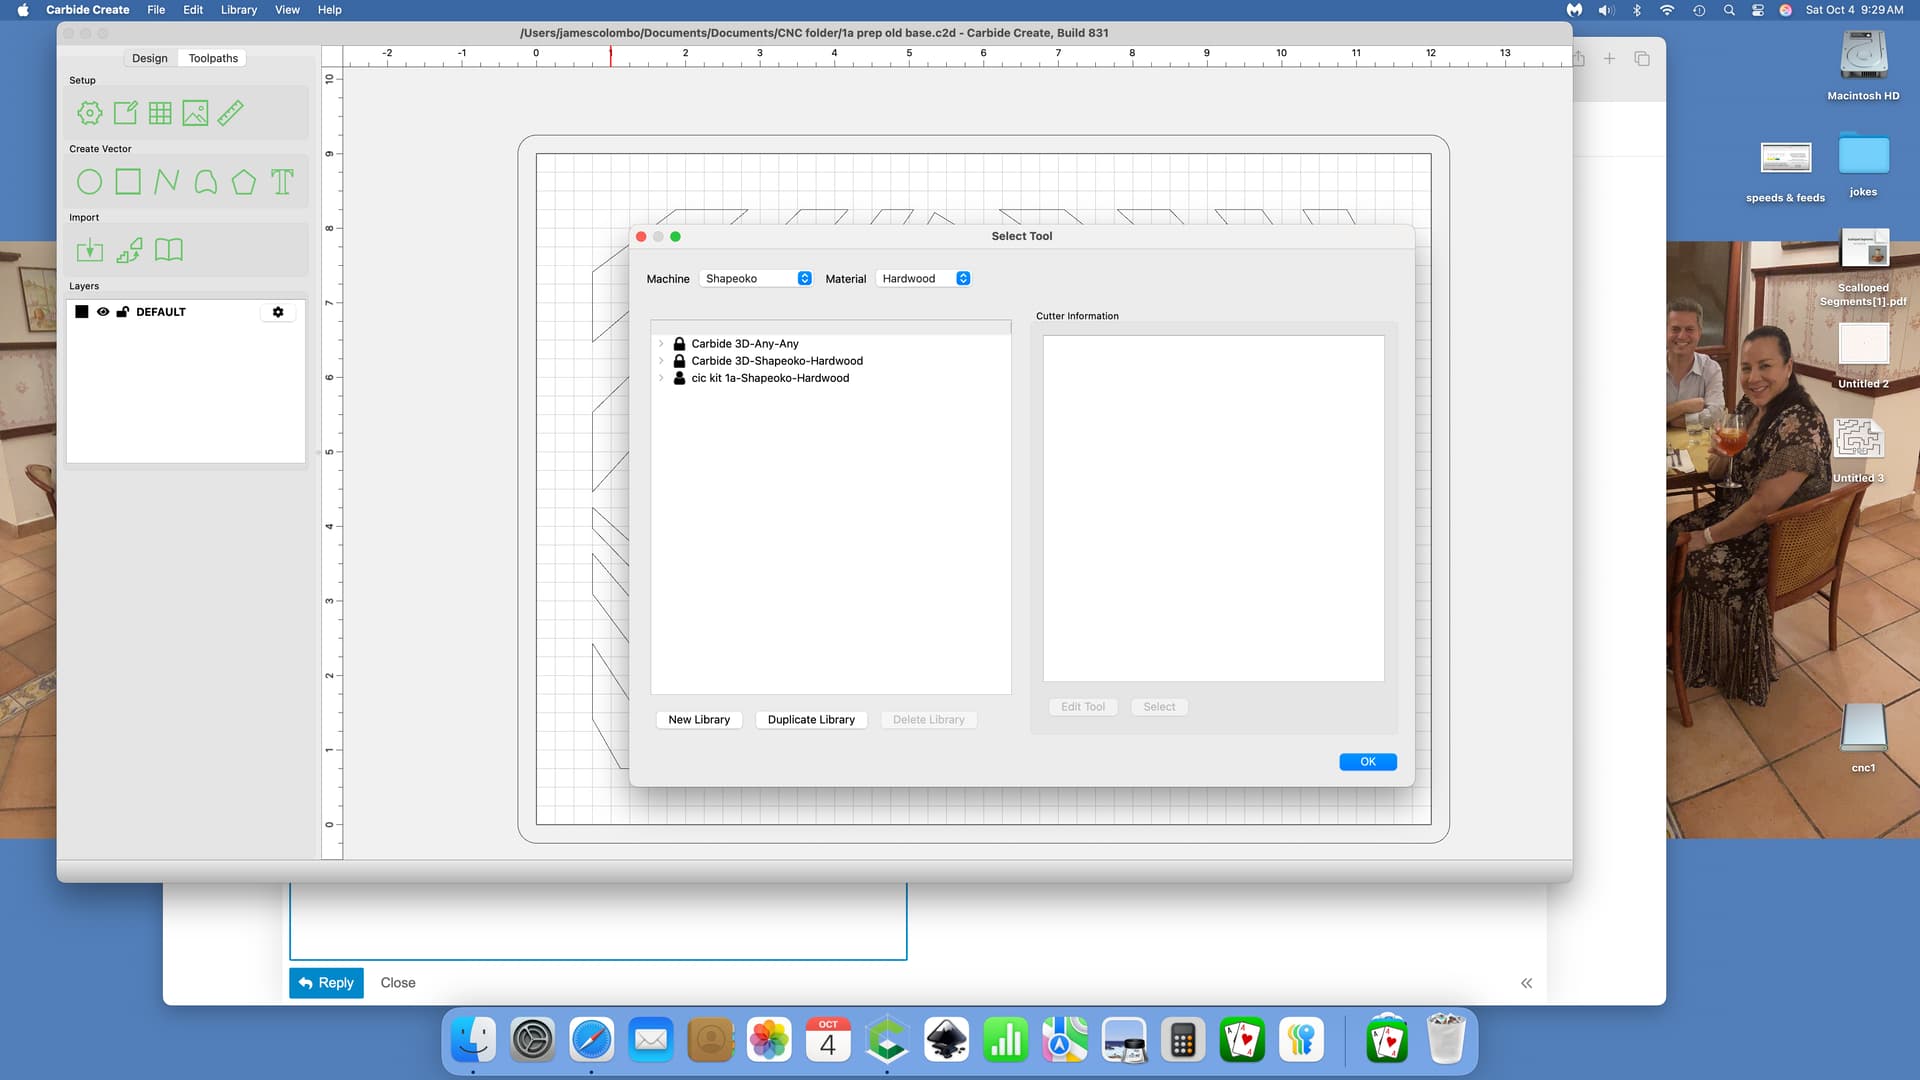
Task: Select the Text creation tool
Action: coord(282,182)
